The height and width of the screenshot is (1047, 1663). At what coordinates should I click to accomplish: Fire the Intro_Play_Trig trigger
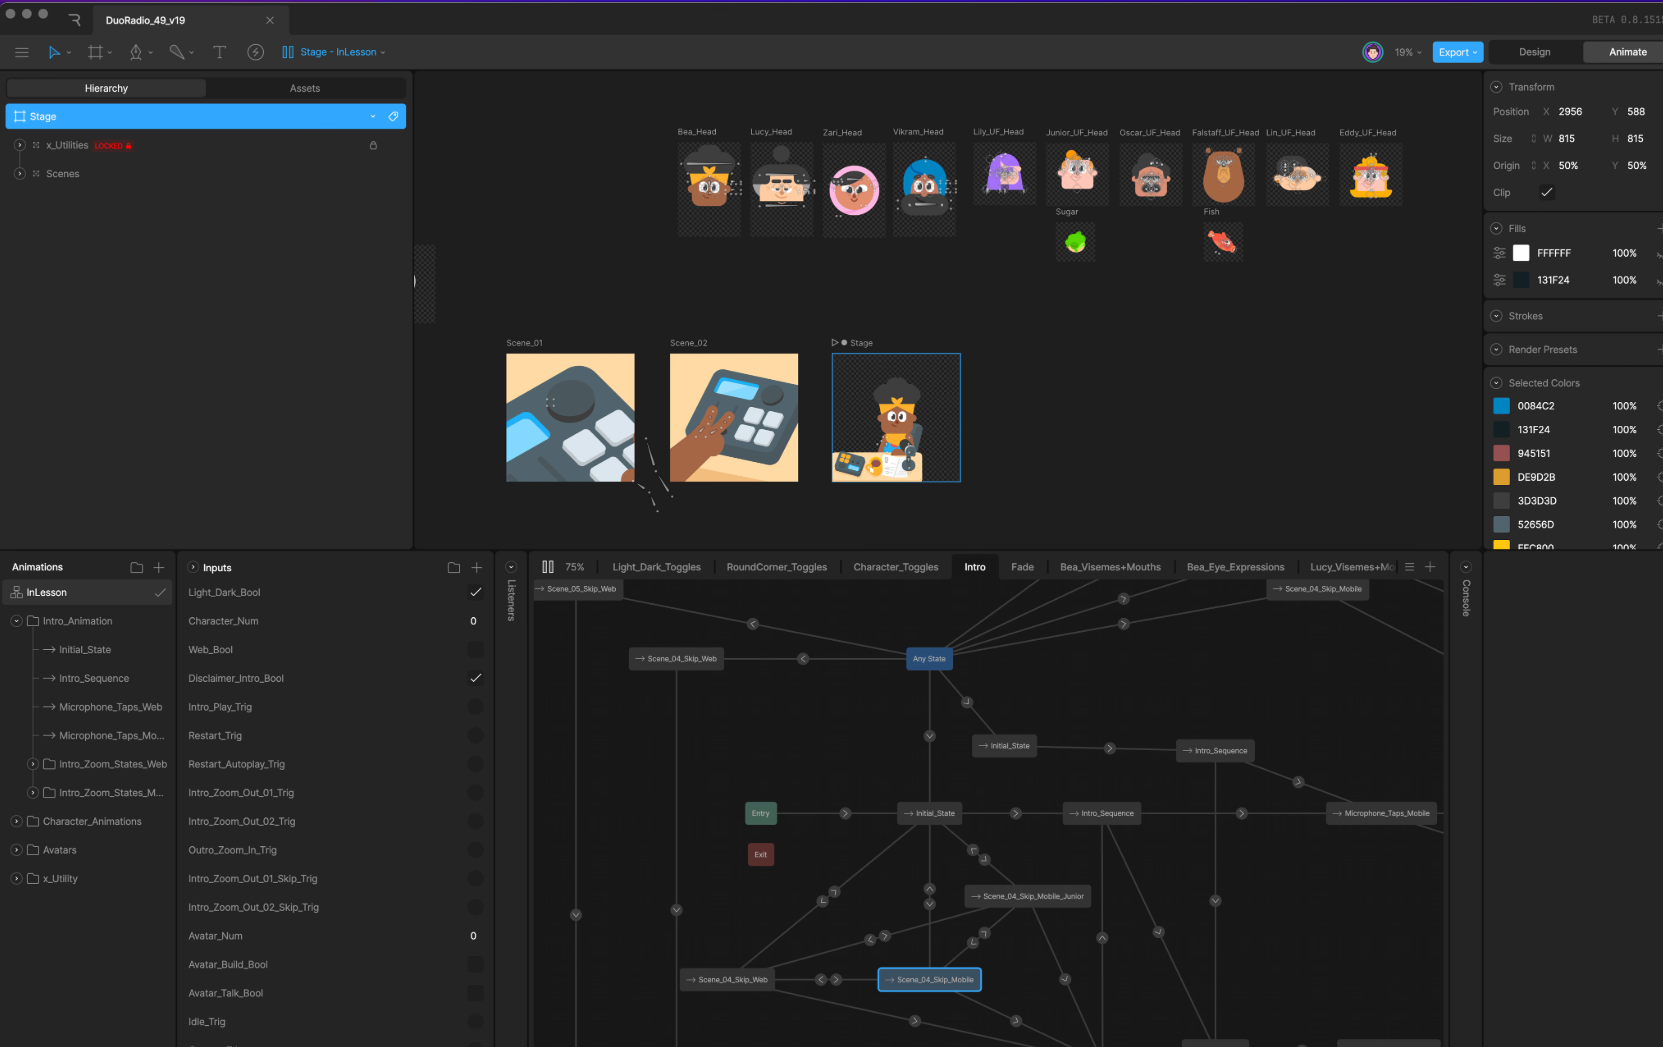tap(476, 707)
